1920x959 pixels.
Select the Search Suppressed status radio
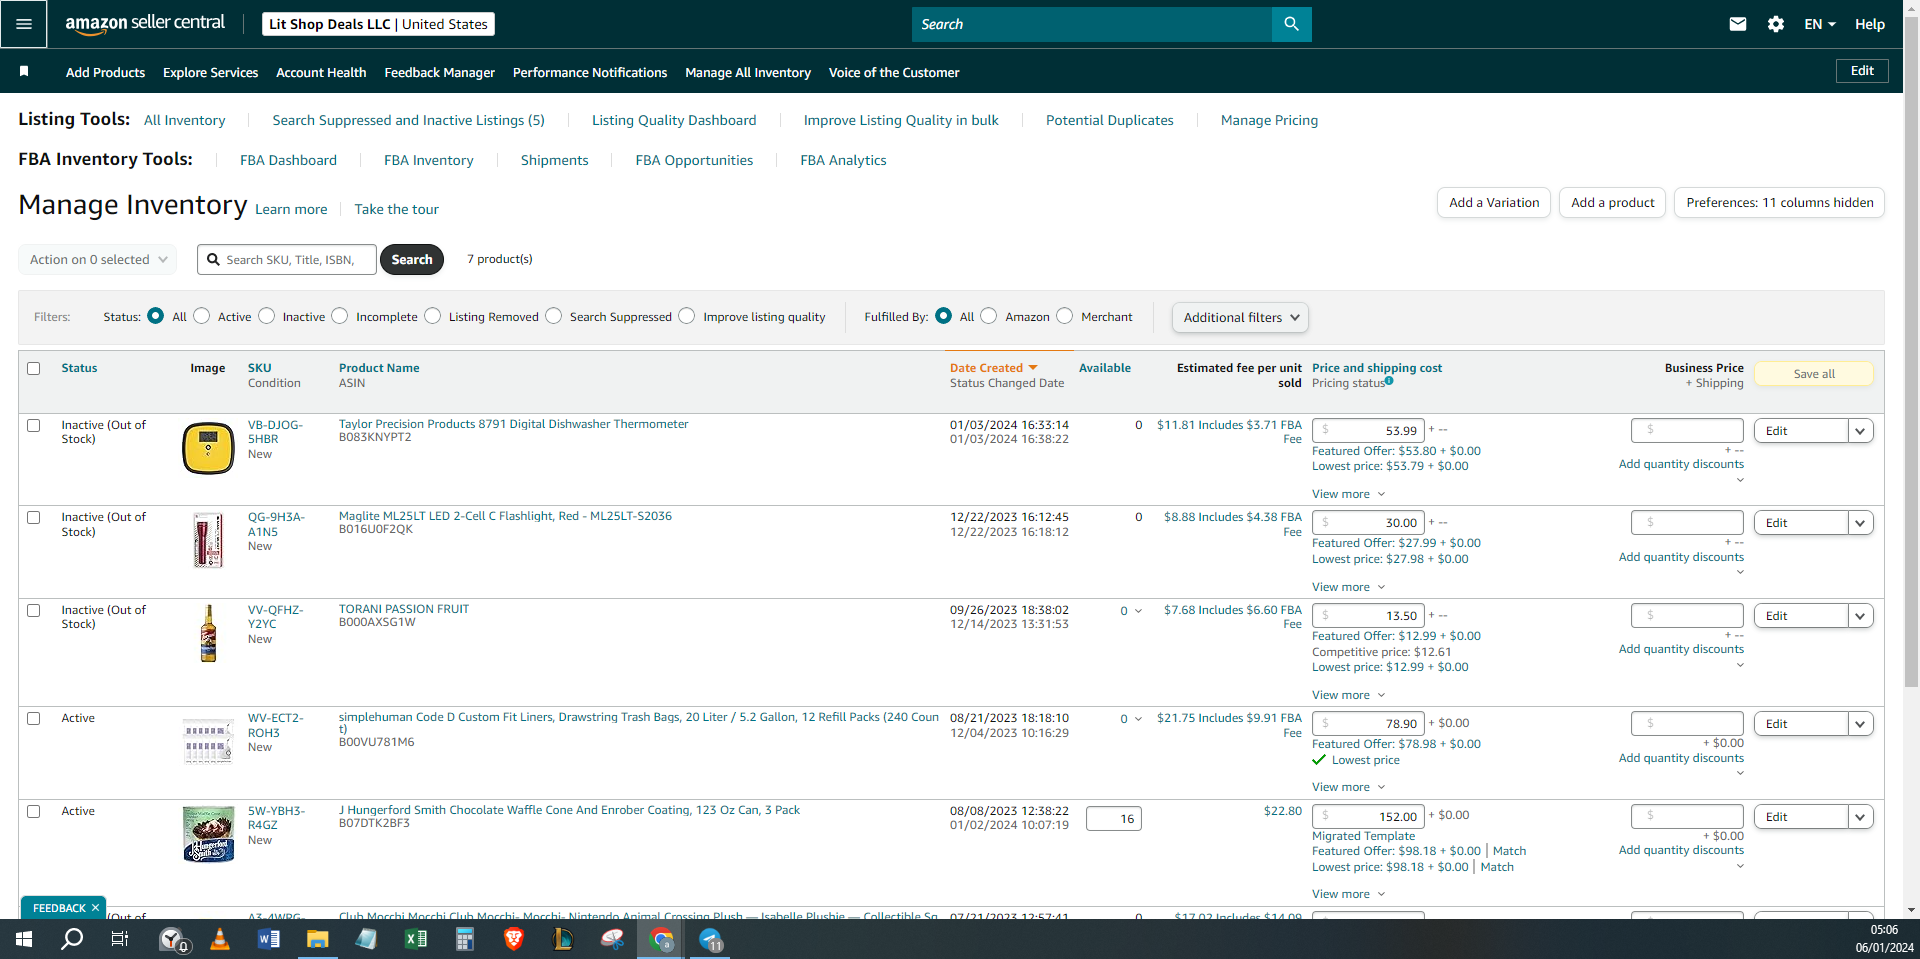(554, 316)
